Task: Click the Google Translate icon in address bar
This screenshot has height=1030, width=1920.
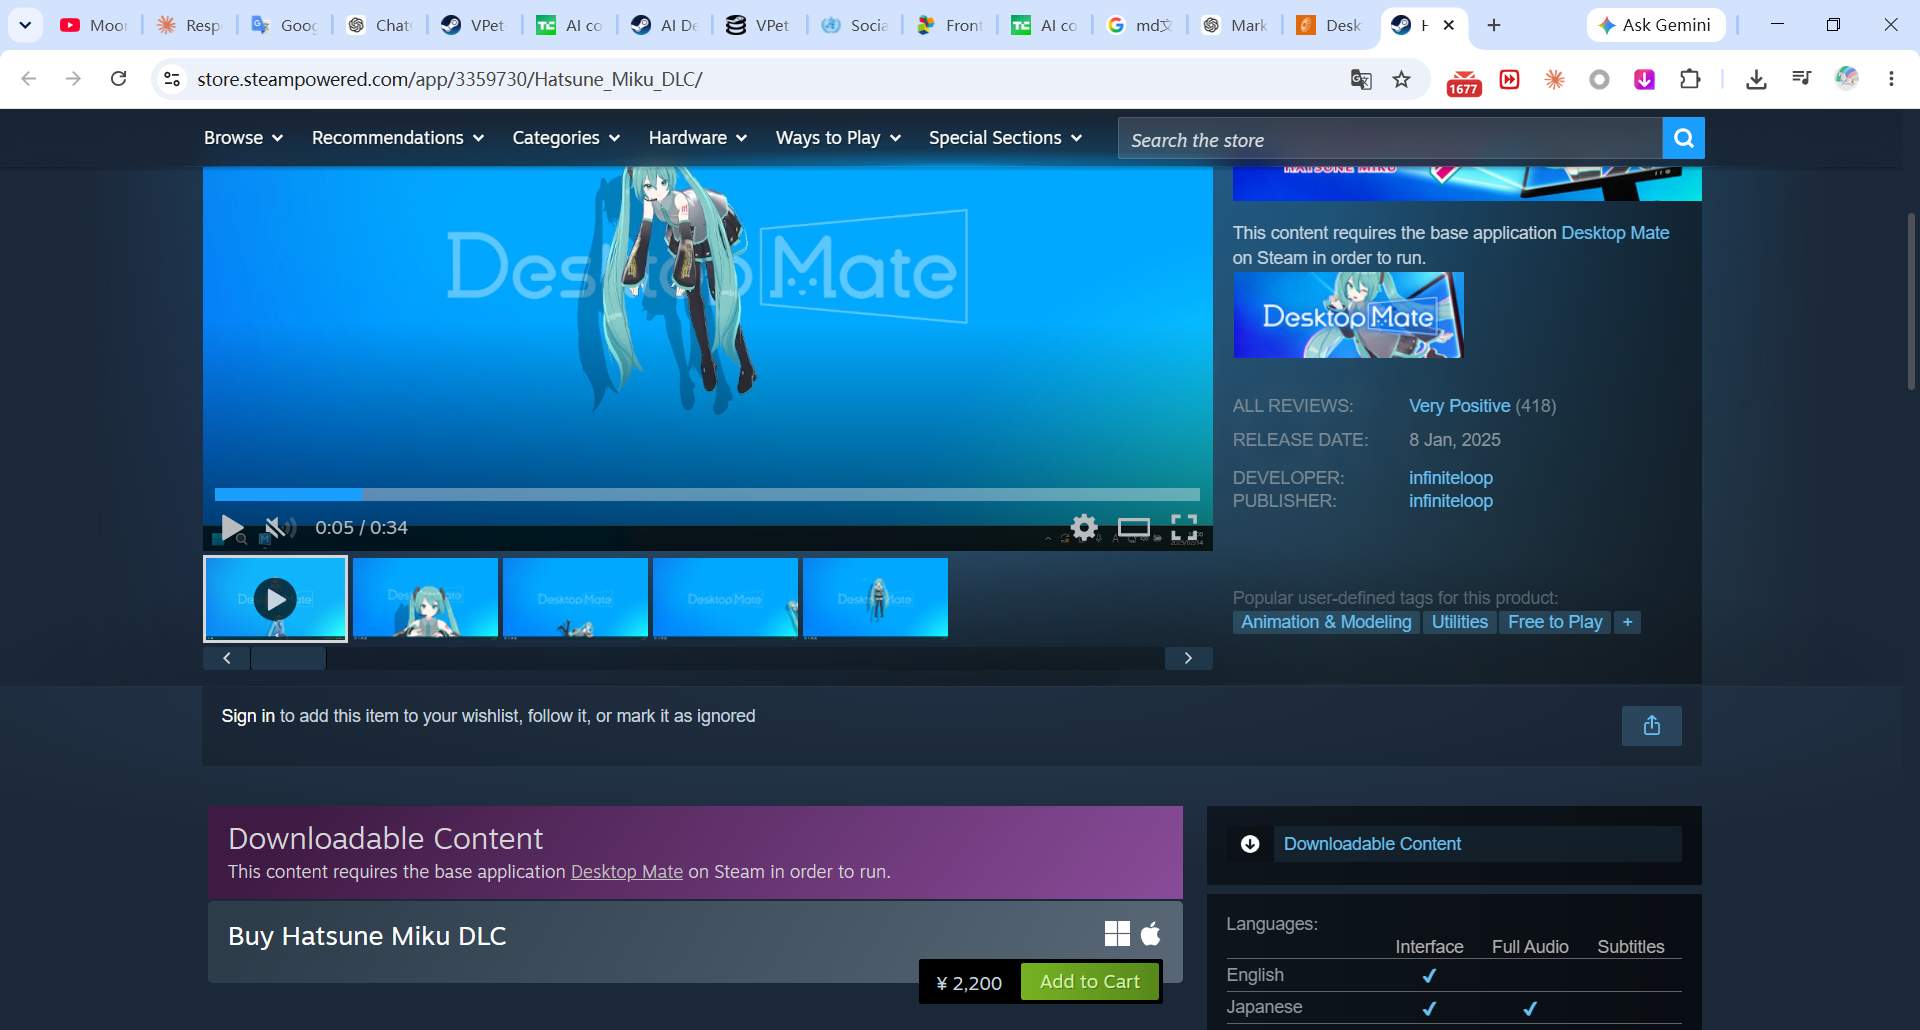Action: pyautogui.click(x=1360, y=79)
